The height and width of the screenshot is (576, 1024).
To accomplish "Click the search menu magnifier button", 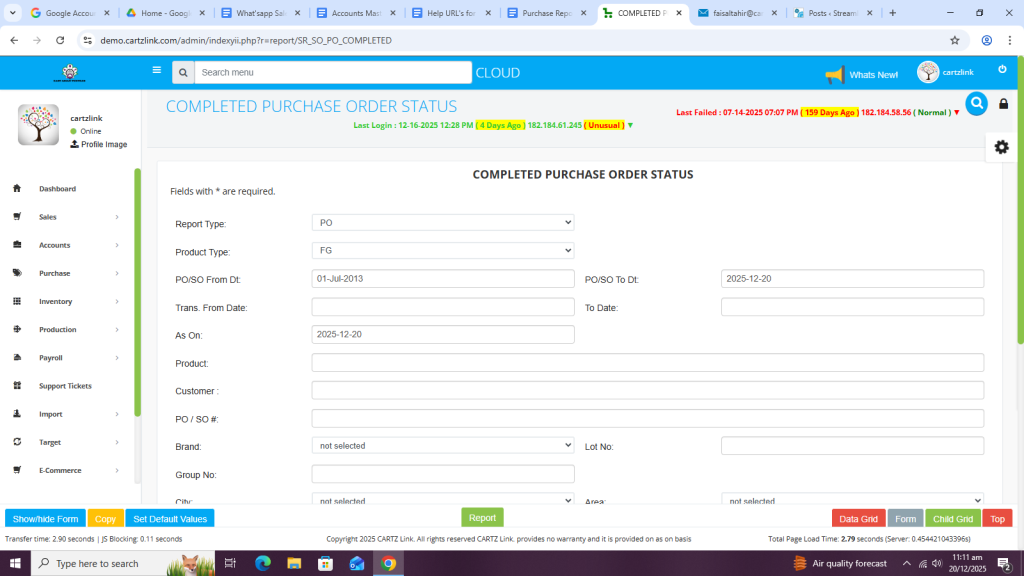I will click(x=182, y=73).
